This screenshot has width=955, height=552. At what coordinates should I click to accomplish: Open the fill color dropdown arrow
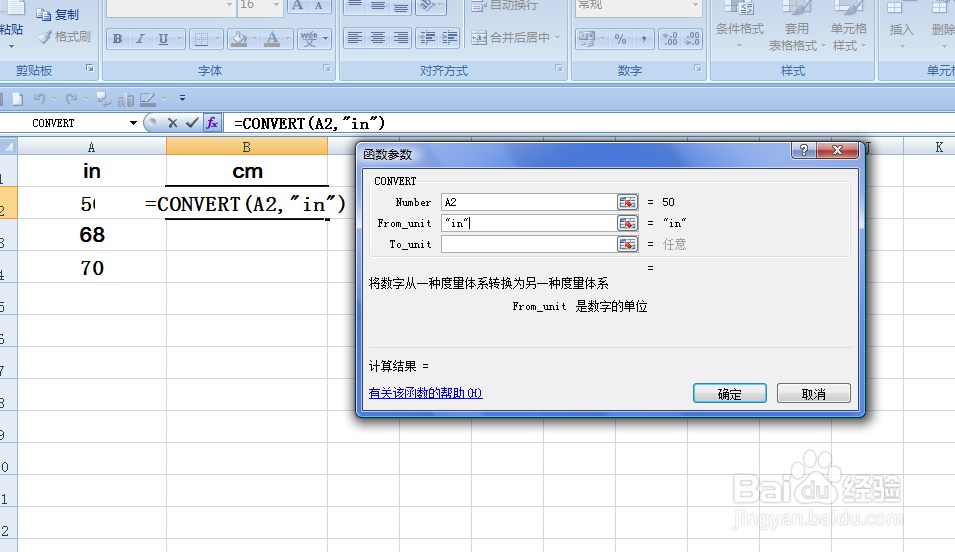255,39
